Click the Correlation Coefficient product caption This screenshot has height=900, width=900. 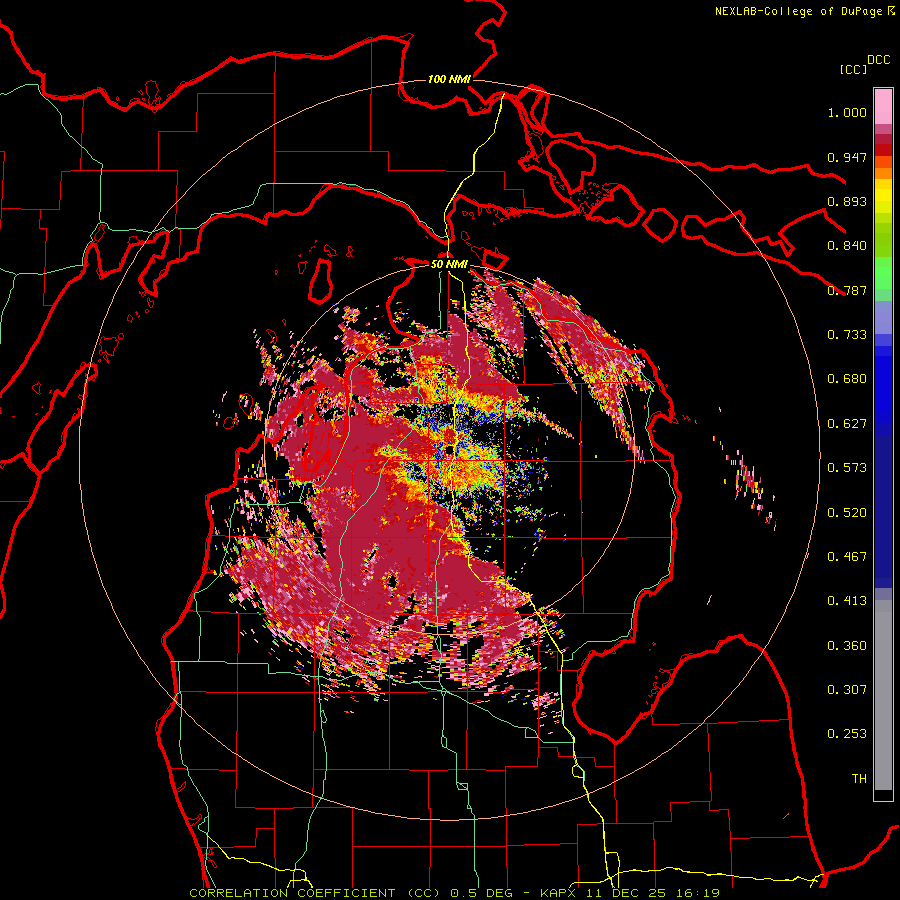[315, 893]
